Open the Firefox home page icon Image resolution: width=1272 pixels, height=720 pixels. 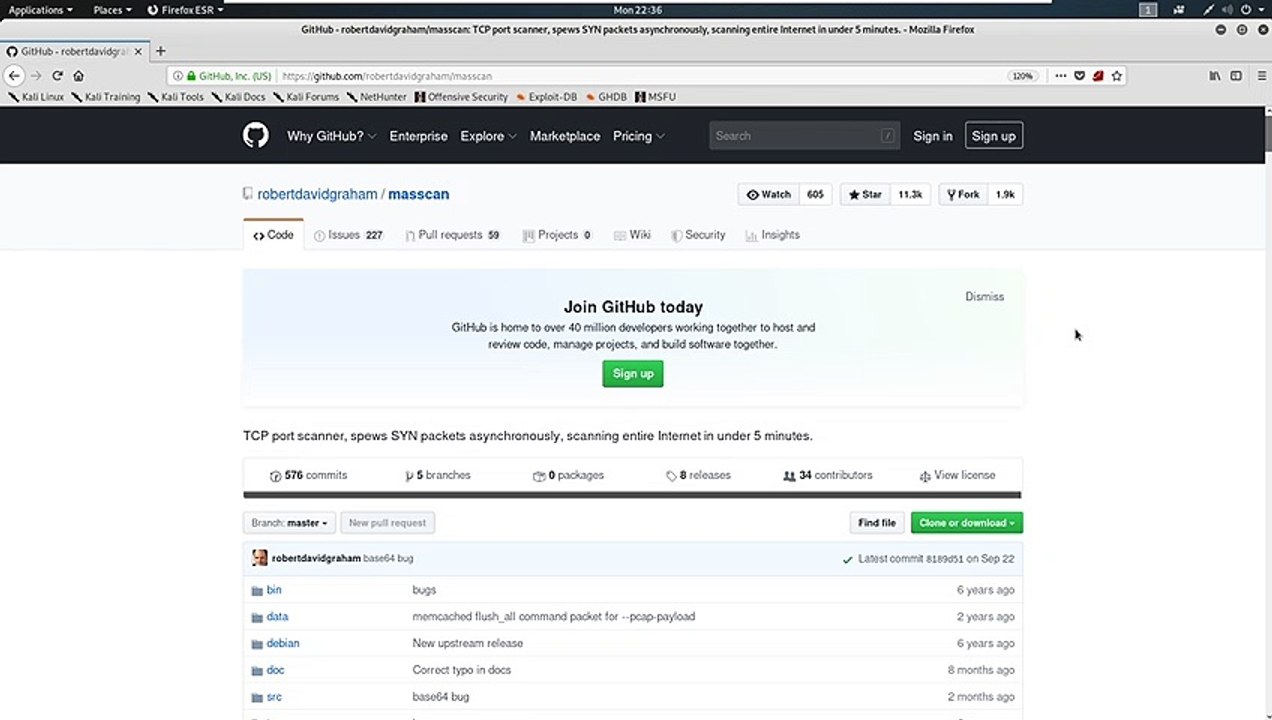pos(78,76)
